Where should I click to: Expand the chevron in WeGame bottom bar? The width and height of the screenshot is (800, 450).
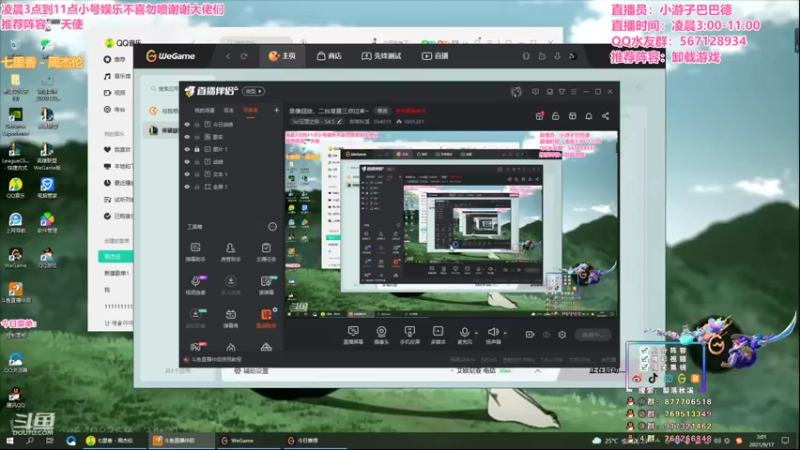click(538, 371)
